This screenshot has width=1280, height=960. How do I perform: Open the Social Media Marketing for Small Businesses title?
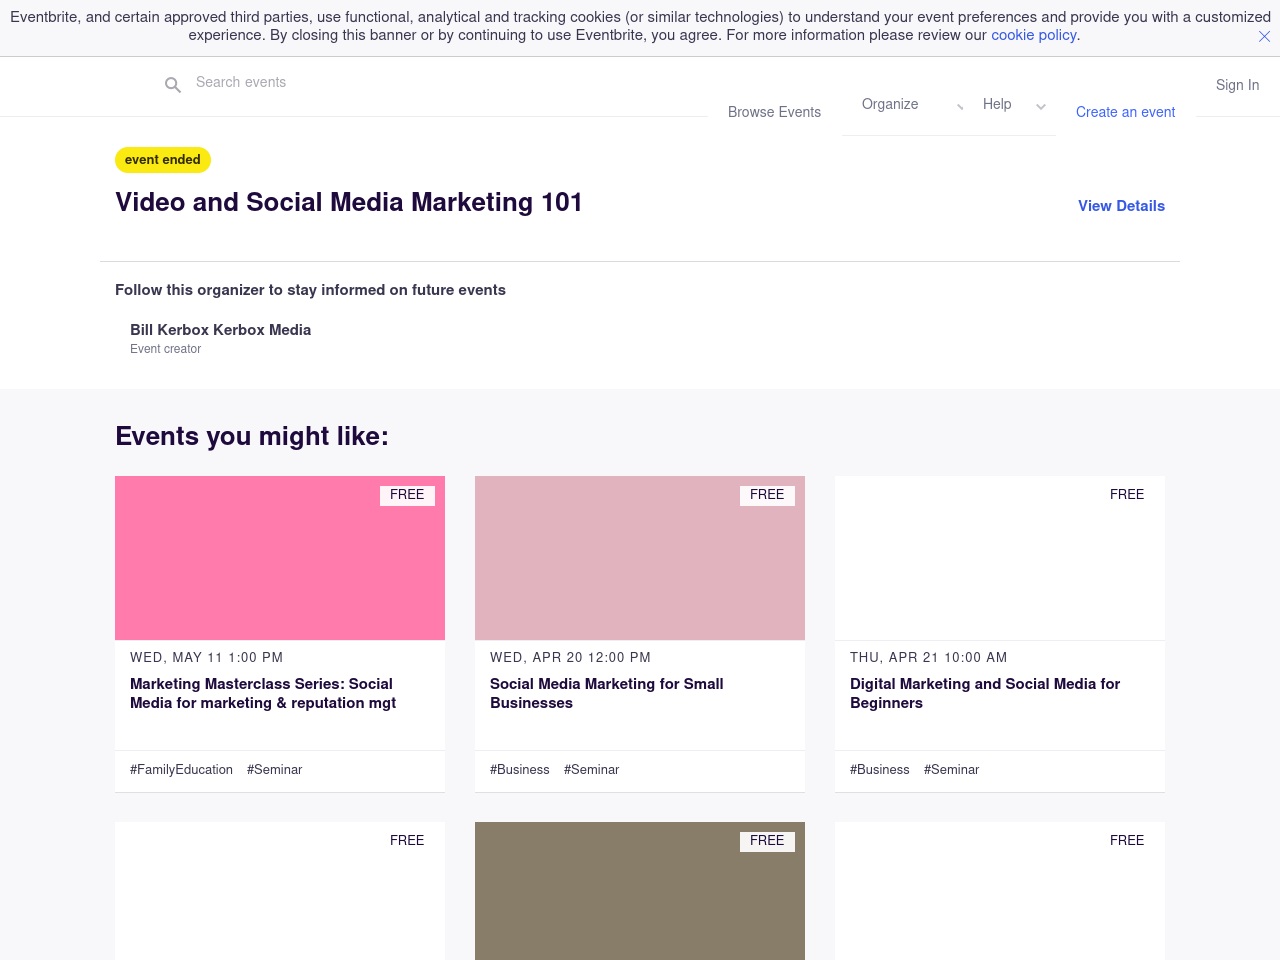(607, 693)
